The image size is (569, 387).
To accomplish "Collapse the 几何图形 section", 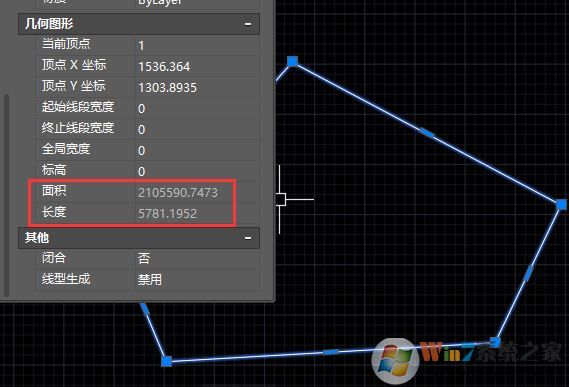I will point(248,24).
